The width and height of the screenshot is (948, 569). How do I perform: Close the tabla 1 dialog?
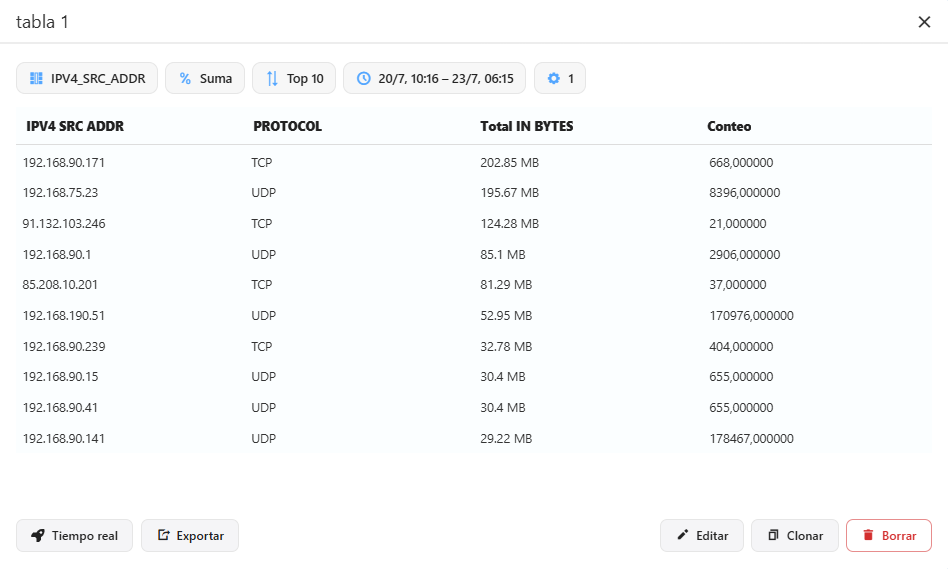click(924, 22)
